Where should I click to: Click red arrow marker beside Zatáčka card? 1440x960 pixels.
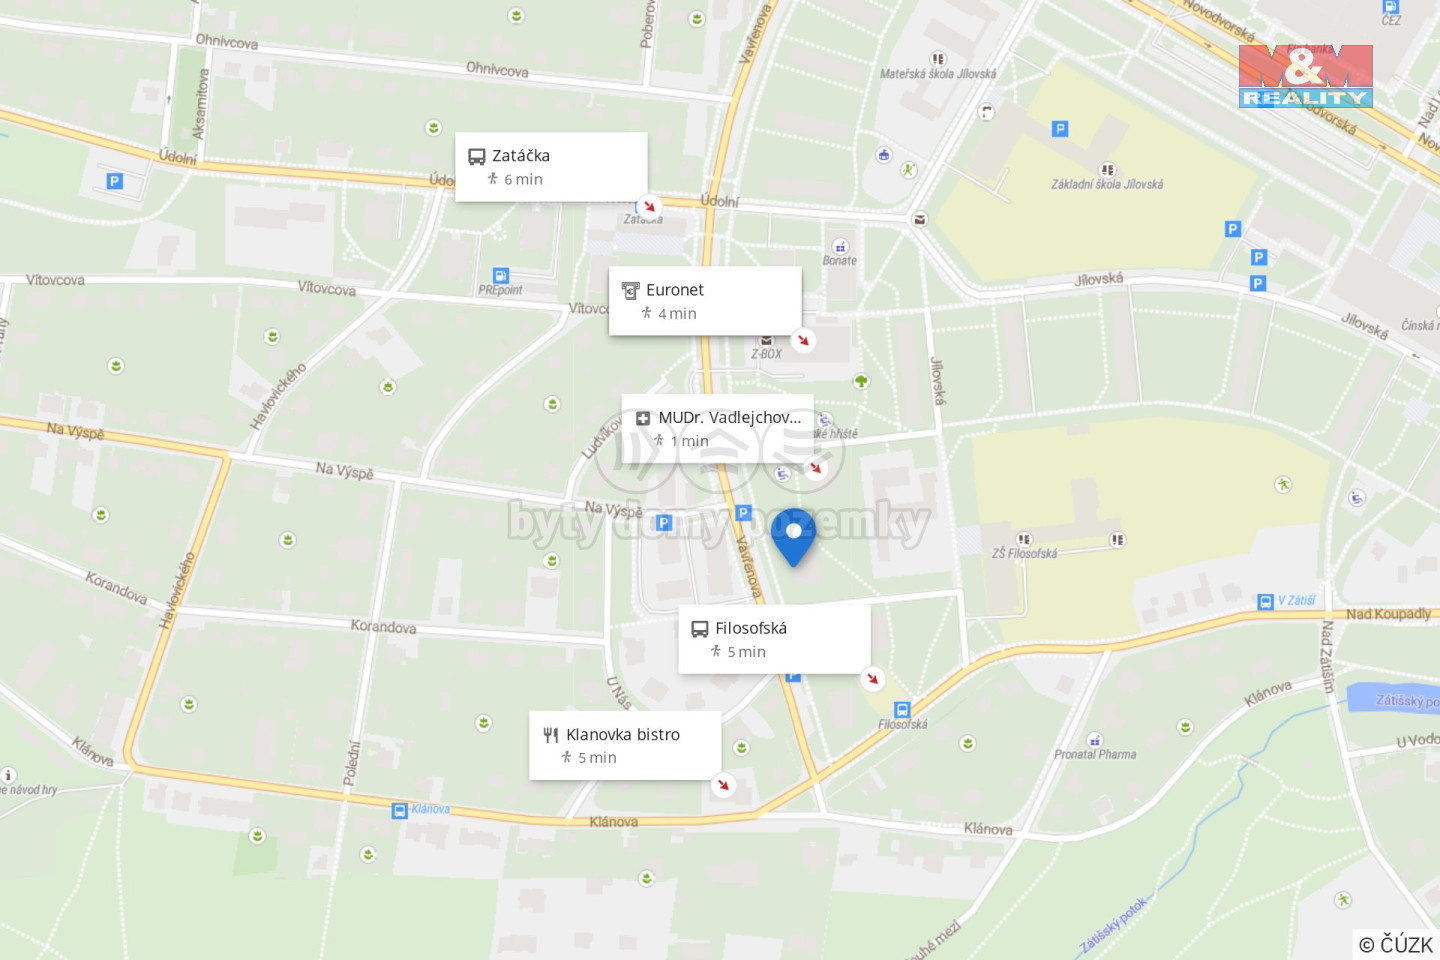[x=649, y=206]
